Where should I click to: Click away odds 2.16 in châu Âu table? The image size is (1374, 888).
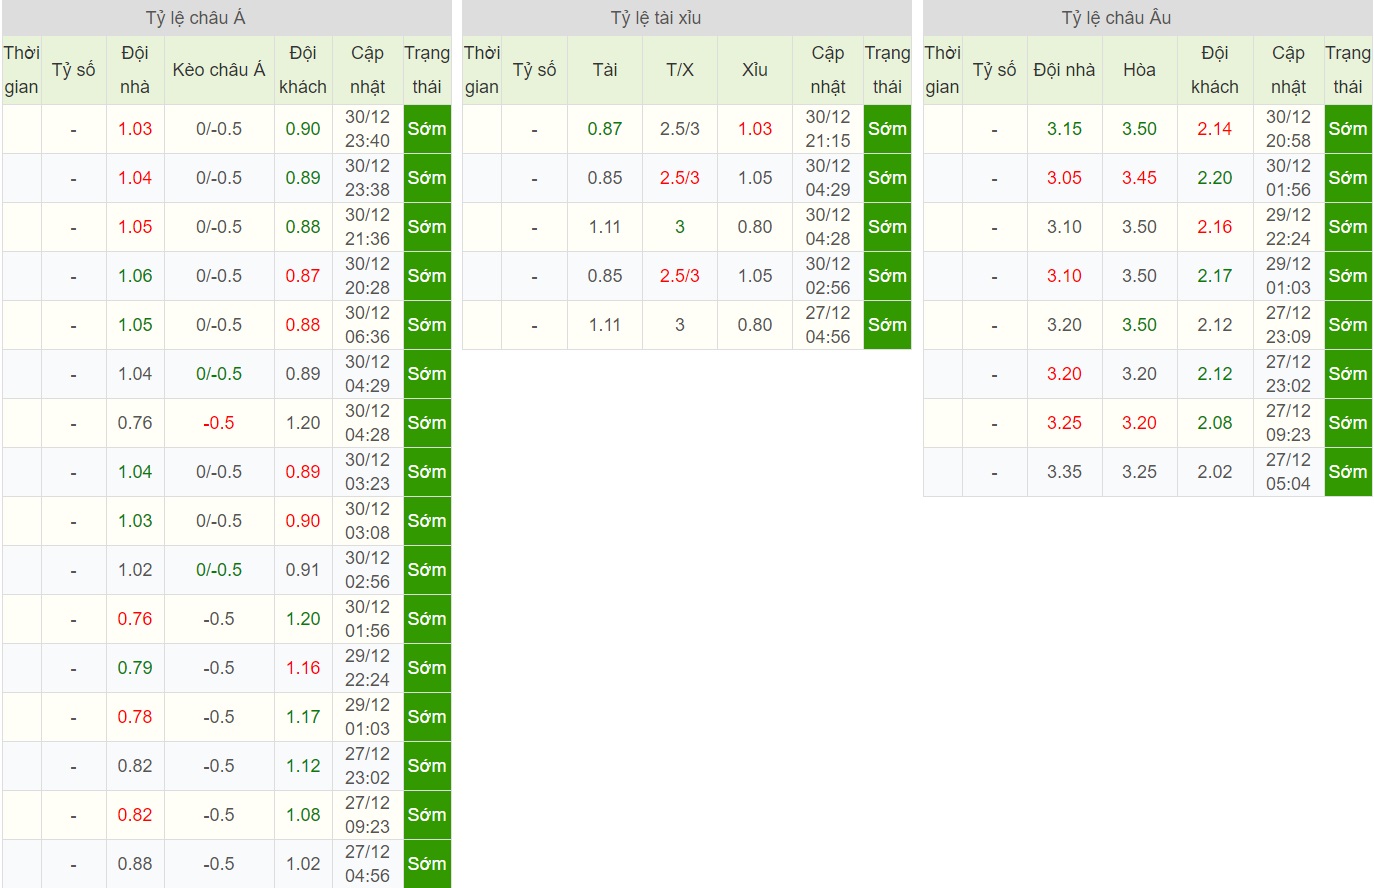(x=1215, y=227)
